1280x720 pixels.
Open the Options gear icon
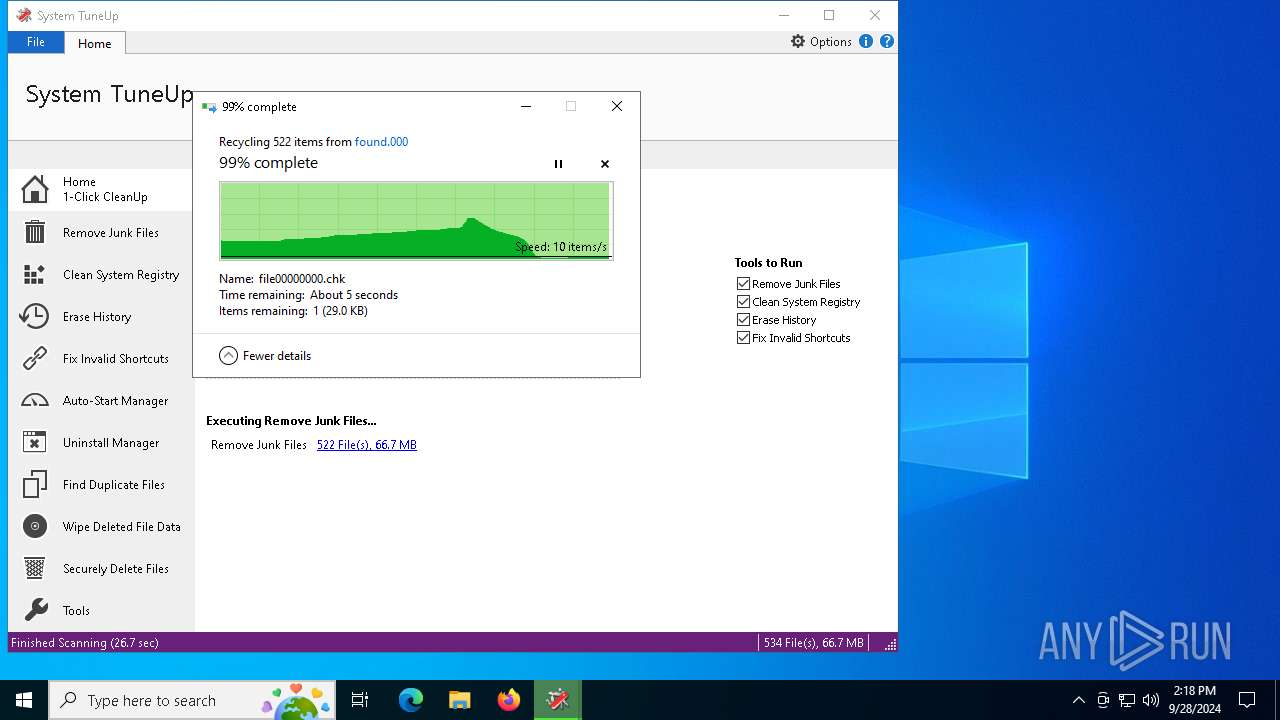tap(798, 41)
